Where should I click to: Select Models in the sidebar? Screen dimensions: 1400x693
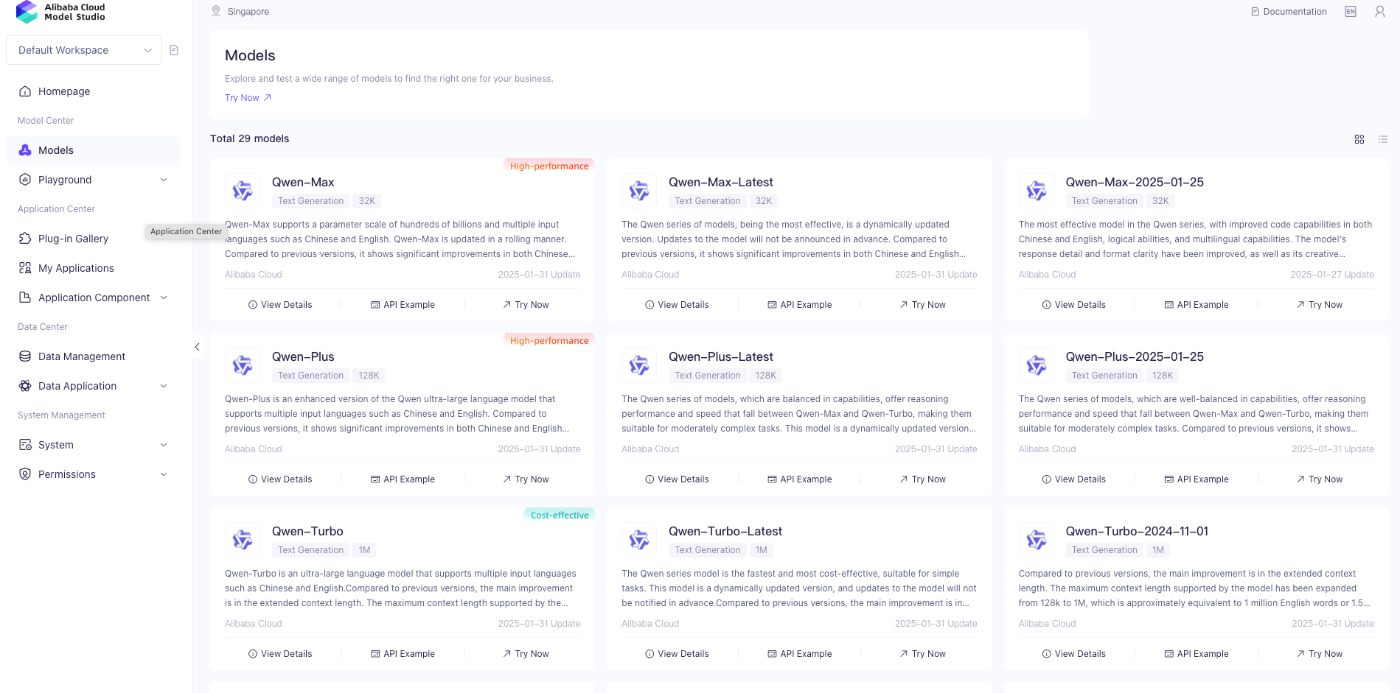pos(93,150)
